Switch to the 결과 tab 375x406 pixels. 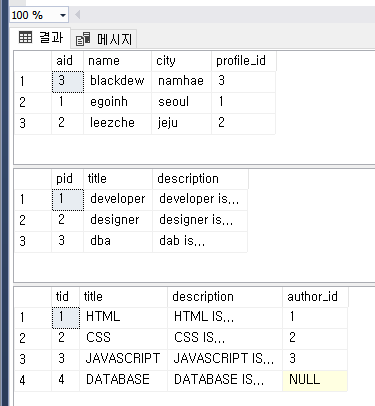coord(40,37)
